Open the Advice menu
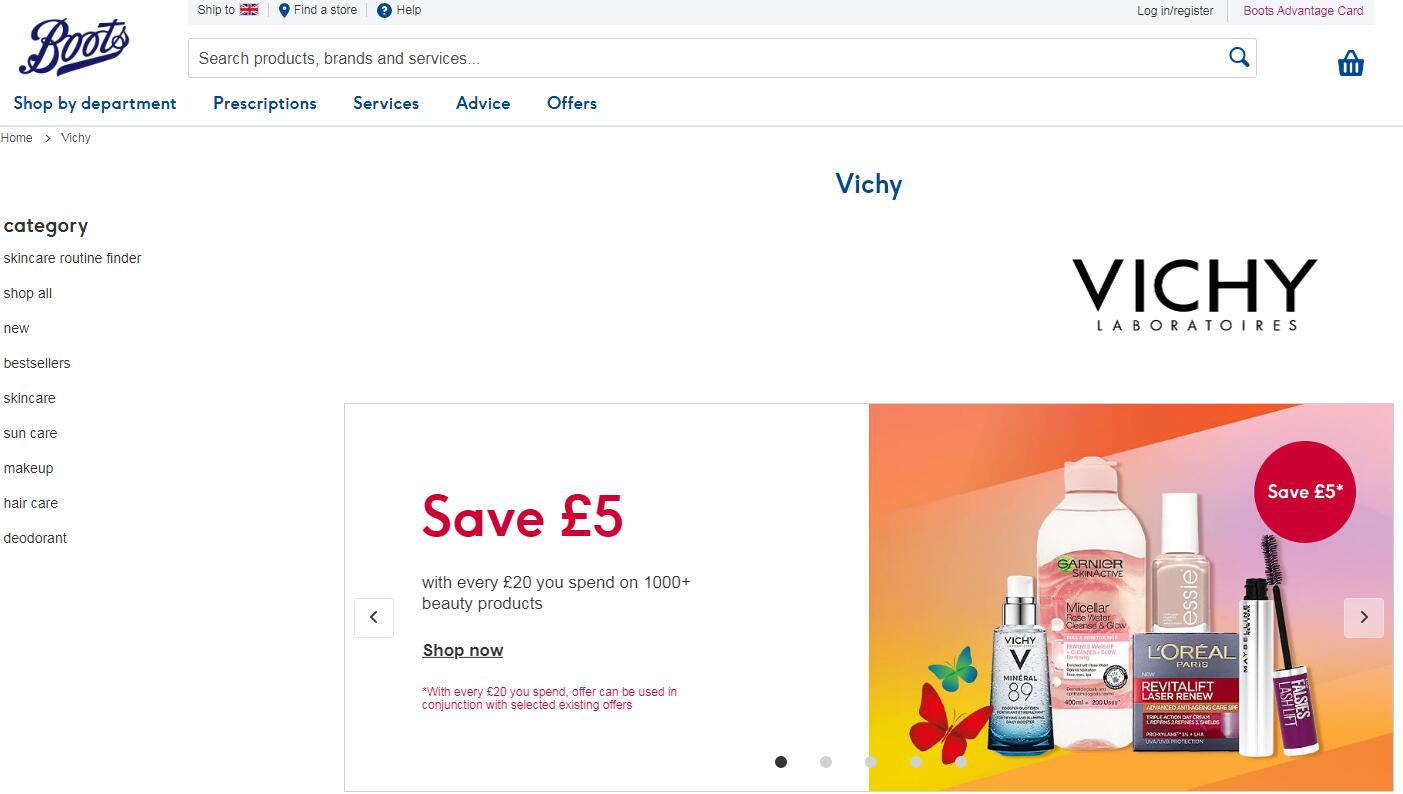This screenshot has height=794, width=1403. (483, 103)
